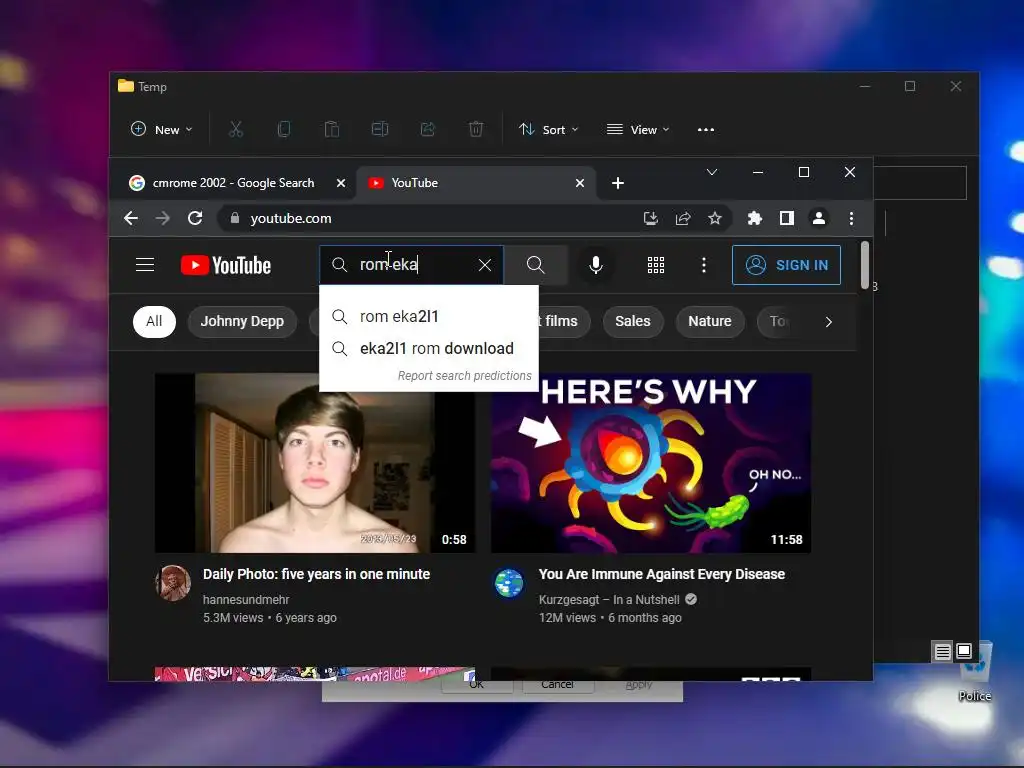Click Delete trash icon in Temp window

coord(476,129)
